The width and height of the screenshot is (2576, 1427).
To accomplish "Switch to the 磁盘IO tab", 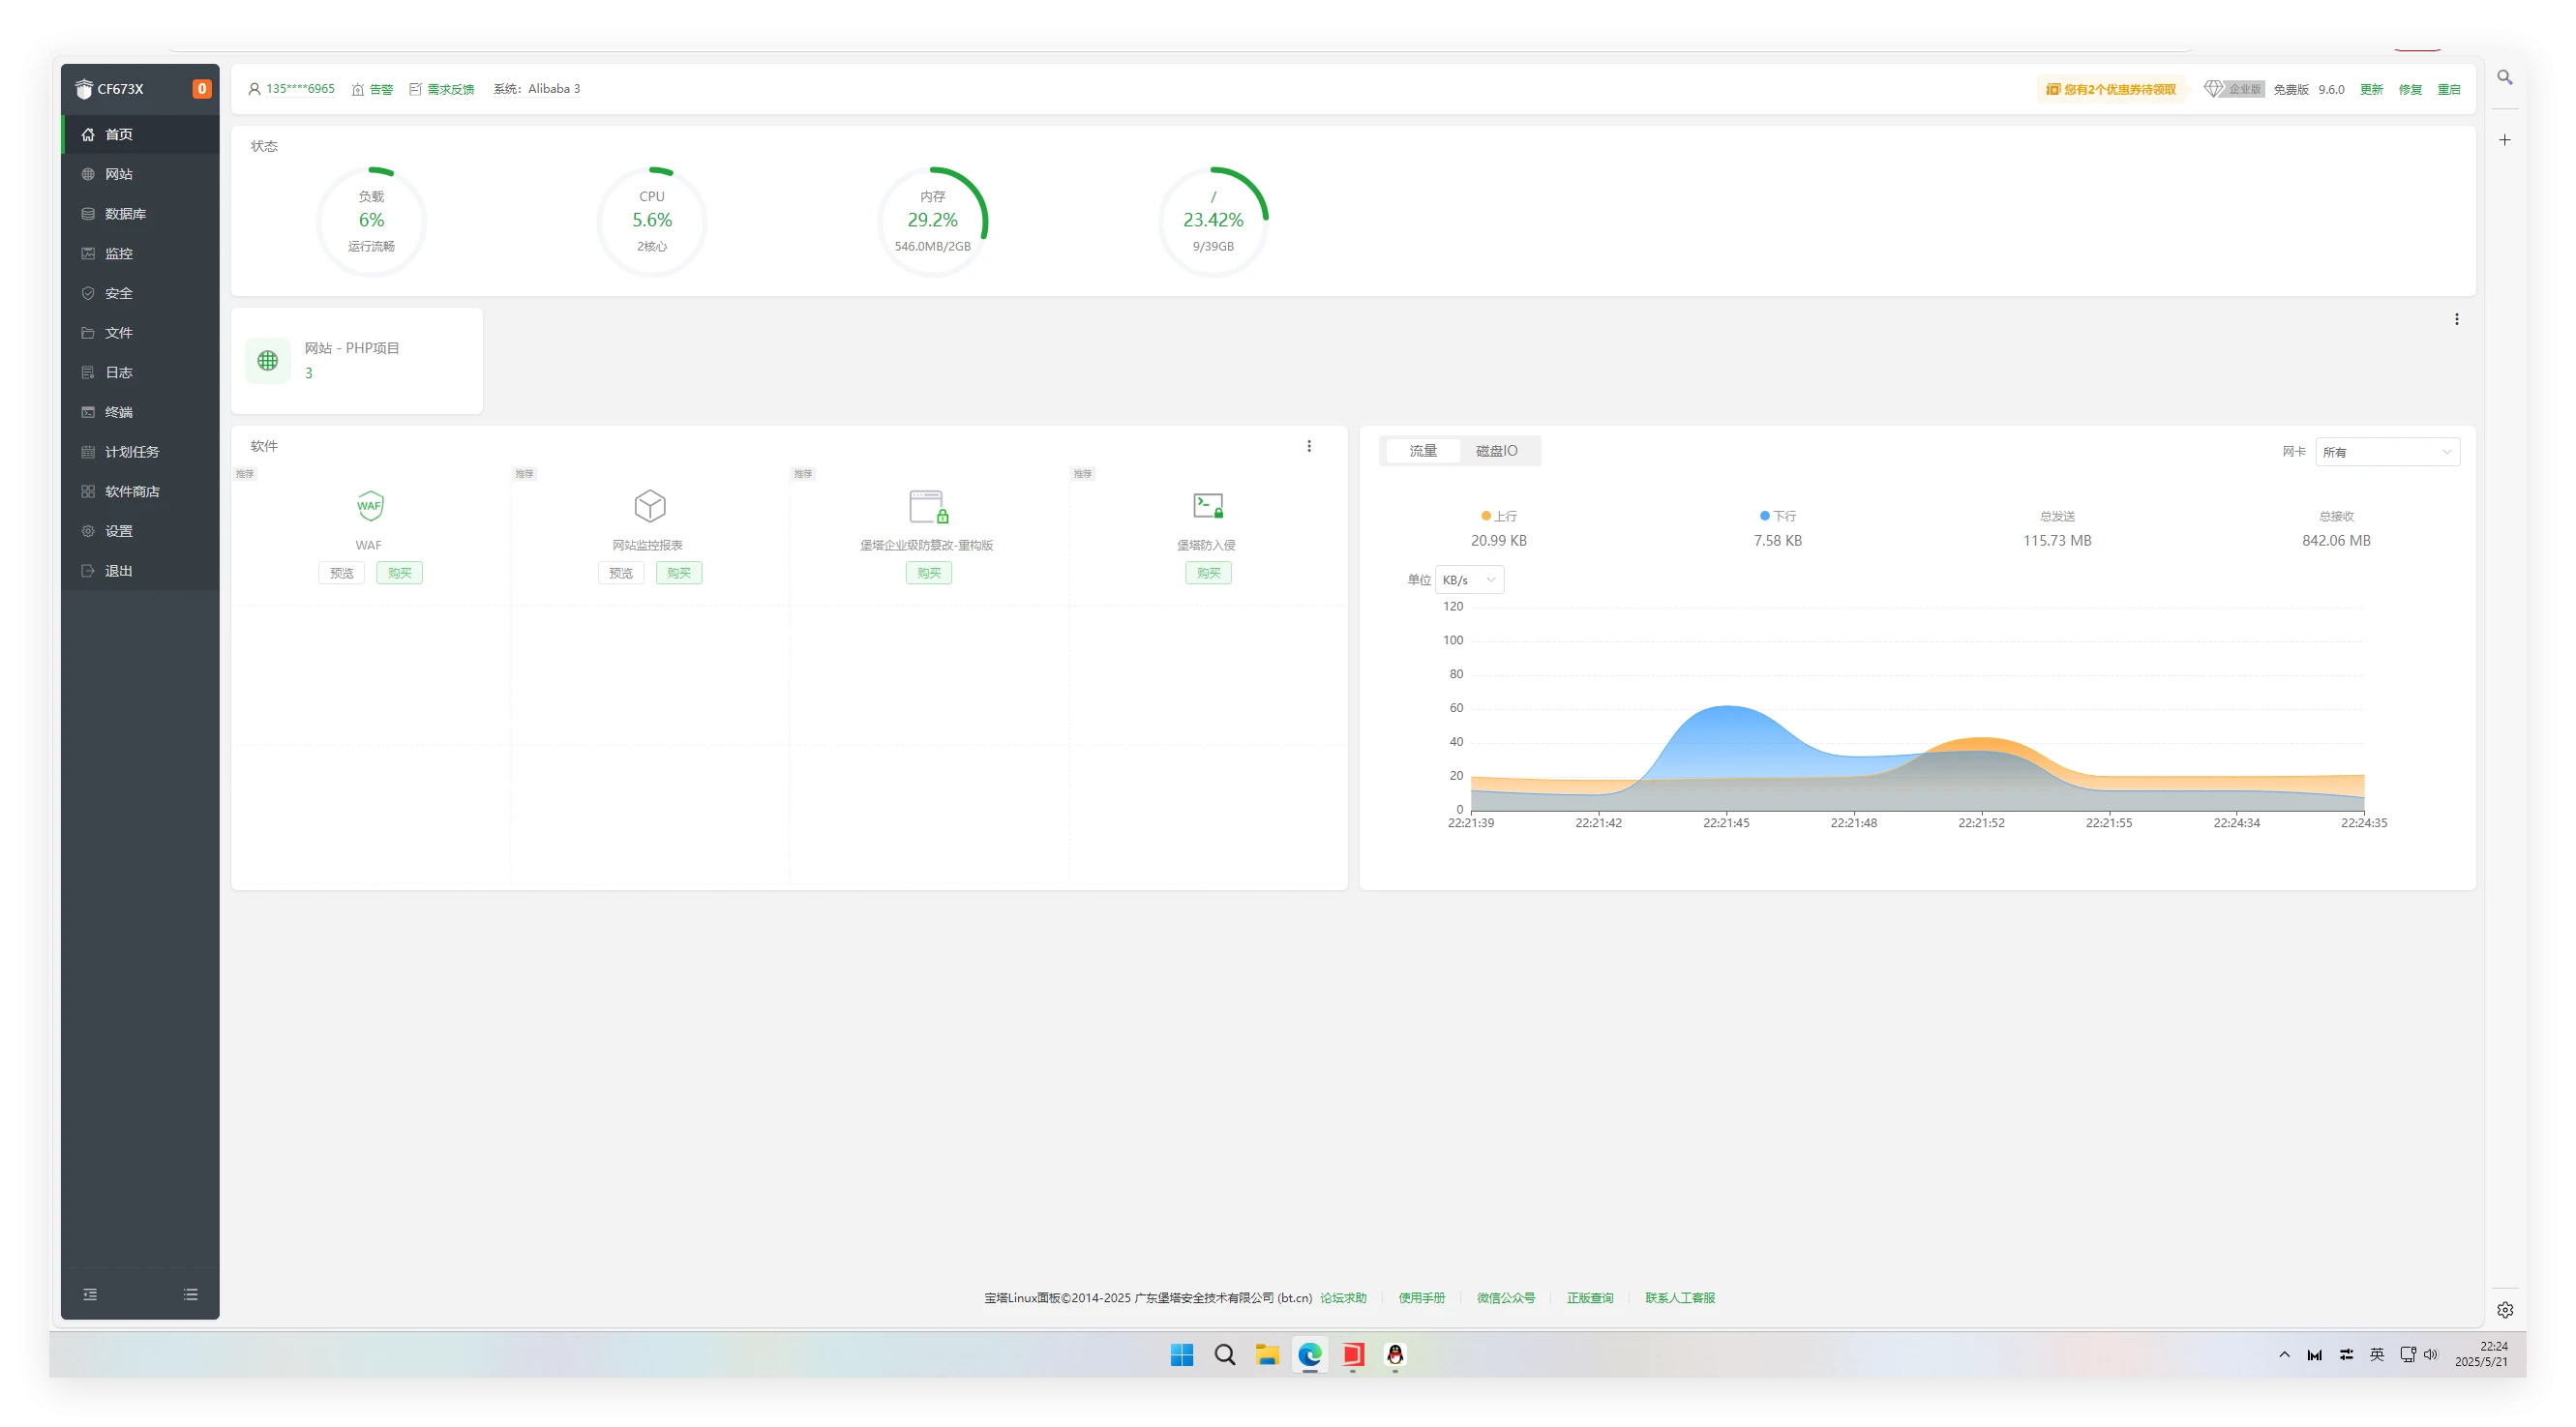I will click(1496, 451).
